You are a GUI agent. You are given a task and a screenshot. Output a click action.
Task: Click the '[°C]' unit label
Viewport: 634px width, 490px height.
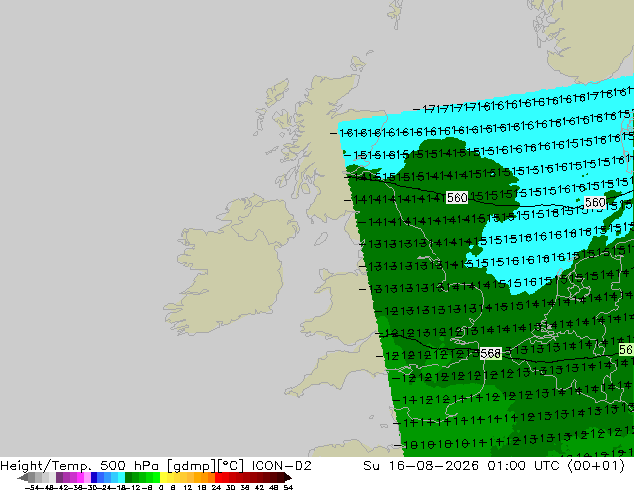pyautogui.click(x=231, y=465)
